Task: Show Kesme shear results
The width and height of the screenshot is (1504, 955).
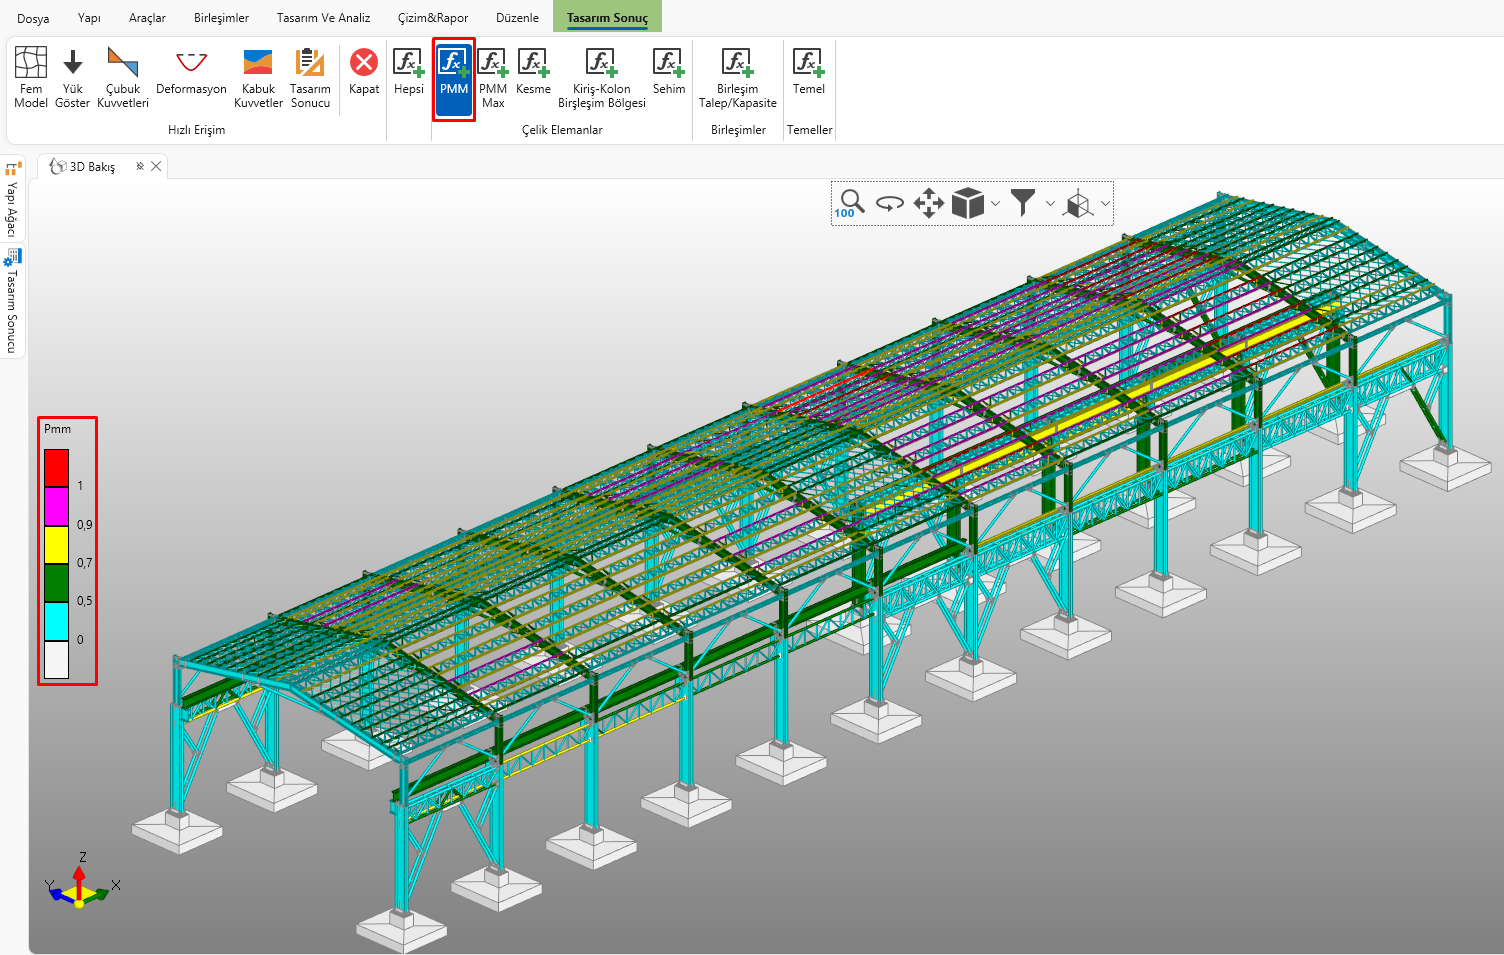Action: [x=533, y=72]
